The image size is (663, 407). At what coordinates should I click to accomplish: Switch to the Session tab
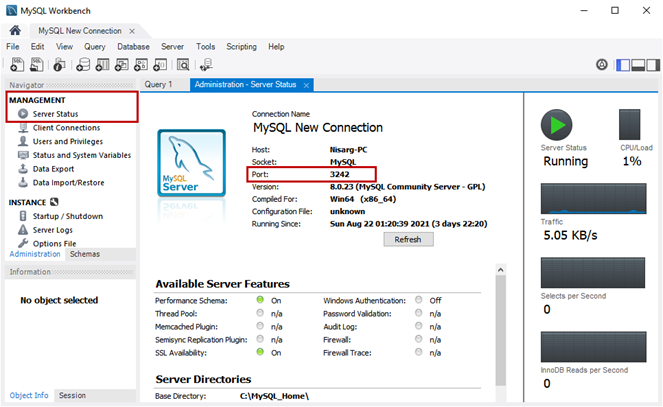(x=72, y=395)
